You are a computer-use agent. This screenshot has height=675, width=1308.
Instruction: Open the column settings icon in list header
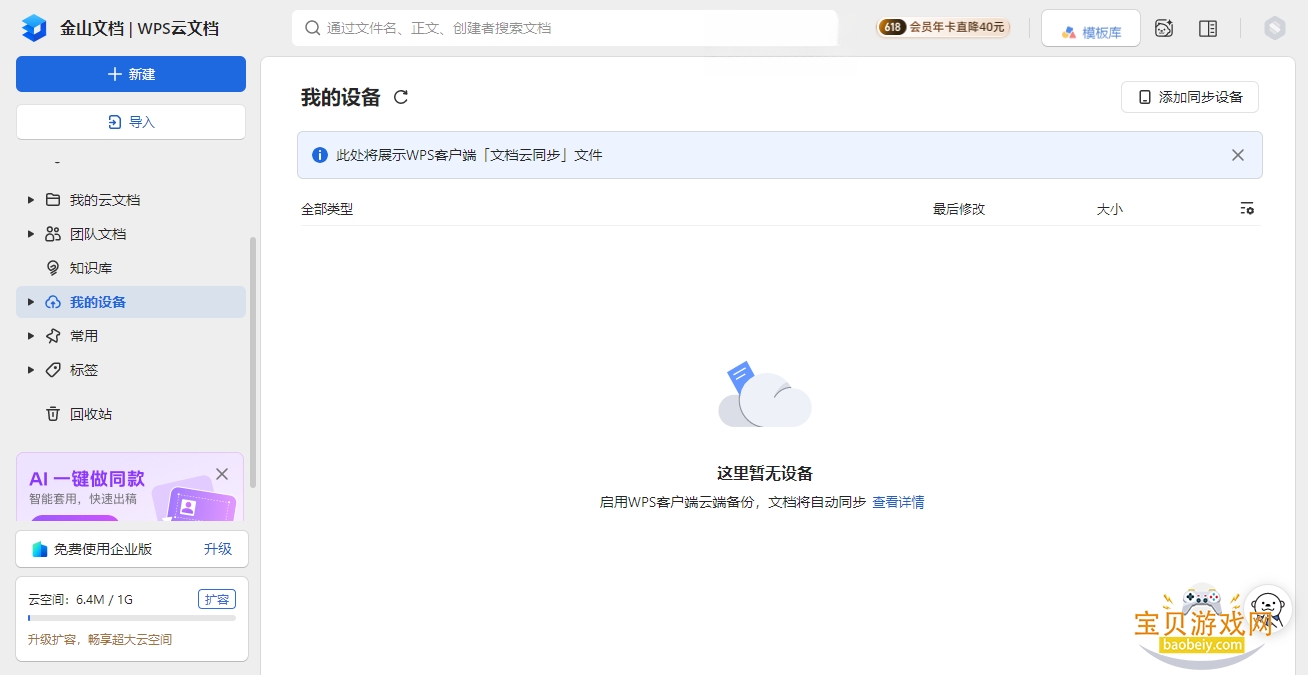1247,209
